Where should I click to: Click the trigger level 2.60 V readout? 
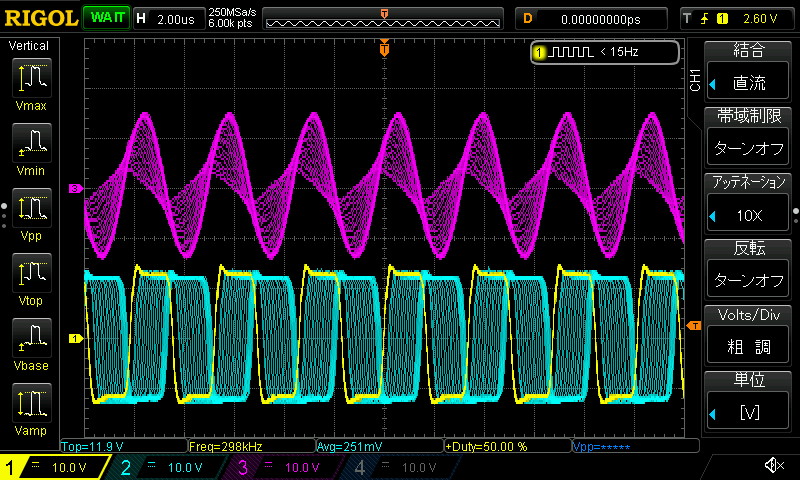click(x=760, y=19)
